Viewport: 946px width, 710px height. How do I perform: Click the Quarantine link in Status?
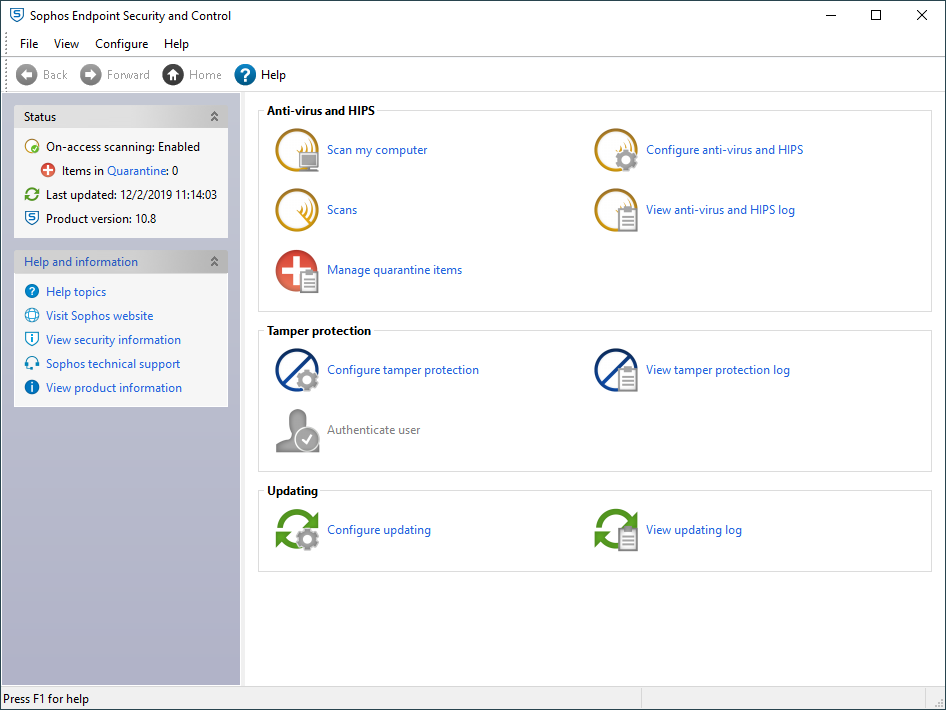coord(136,171)
